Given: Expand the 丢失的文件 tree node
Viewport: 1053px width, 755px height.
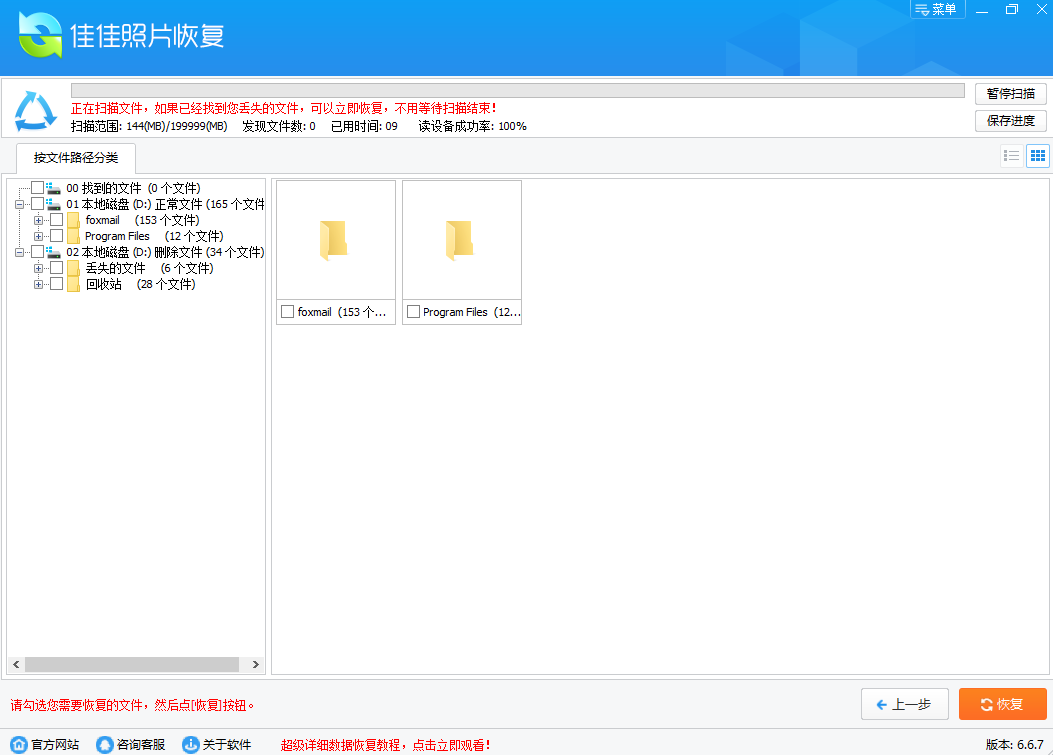Looking at the screenshot, I should tap(39, 268).
